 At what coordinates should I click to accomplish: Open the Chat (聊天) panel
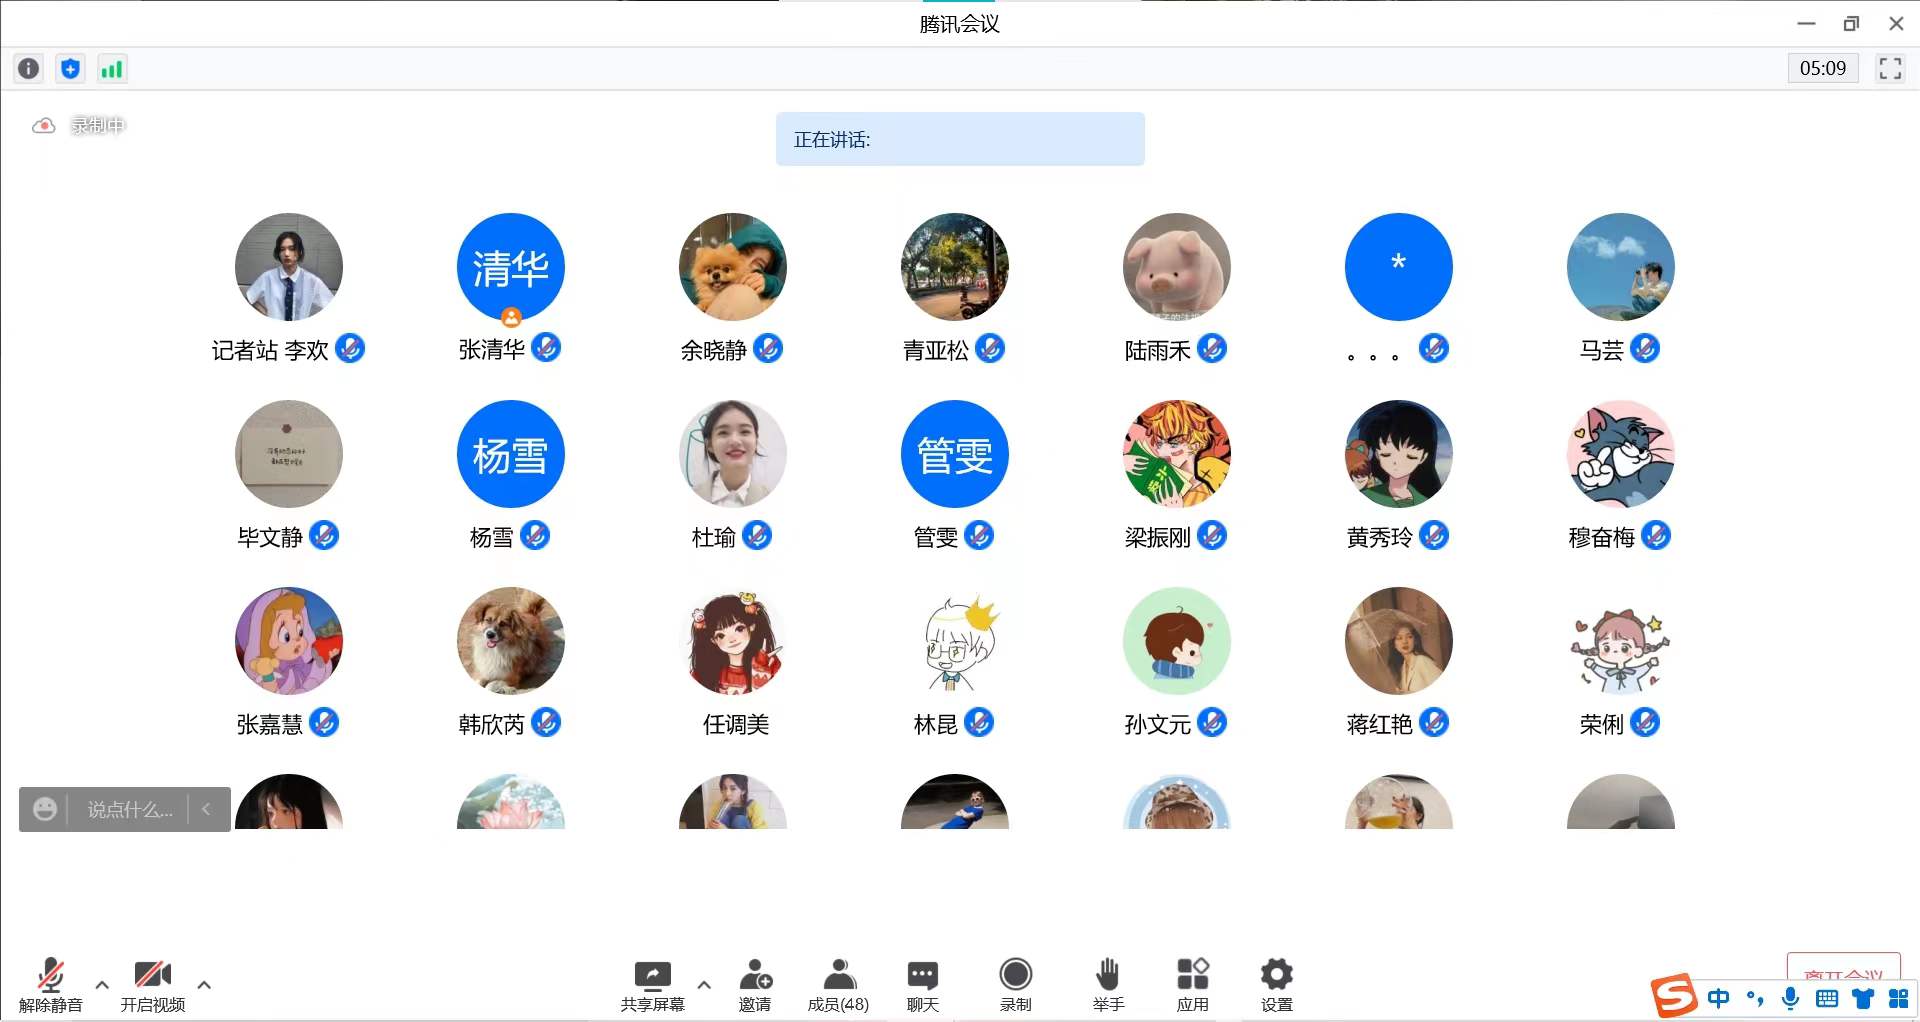(922, 984)
